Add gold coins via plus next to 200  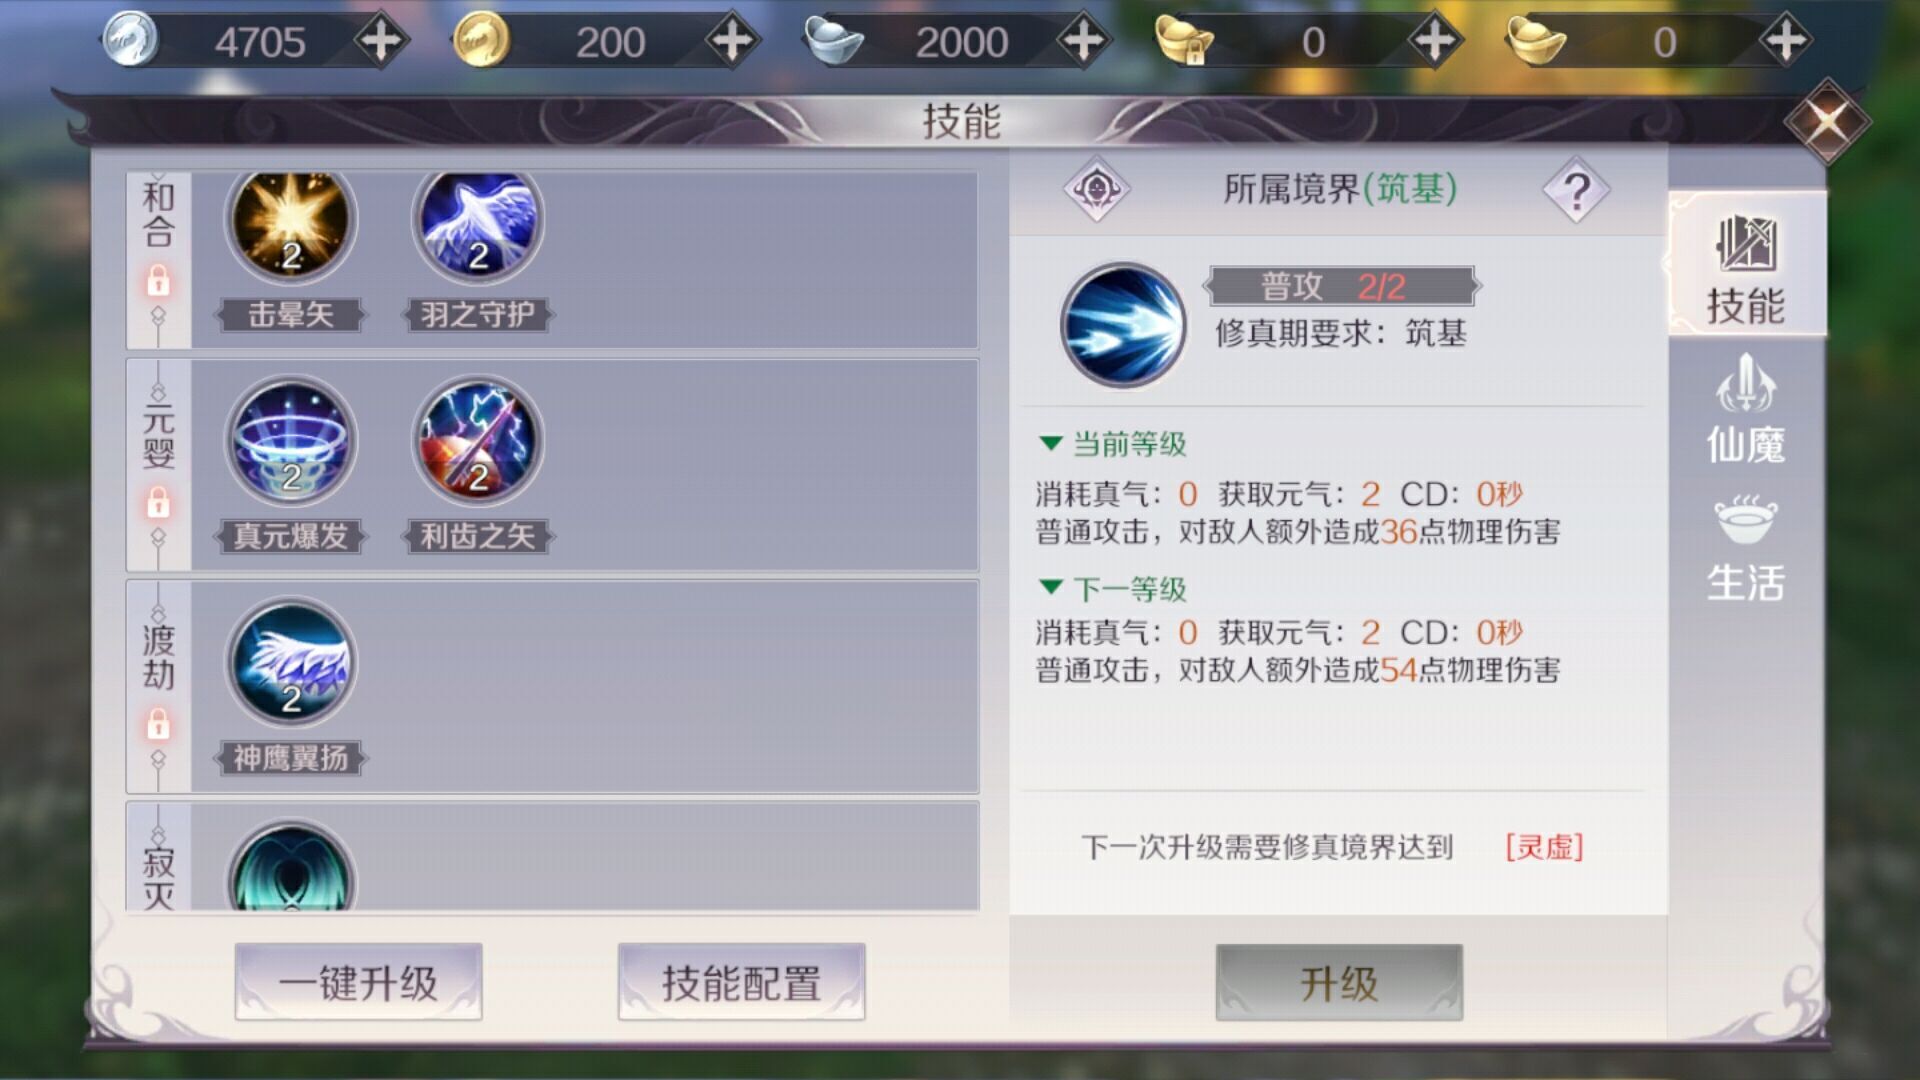(x=732, y=41)
